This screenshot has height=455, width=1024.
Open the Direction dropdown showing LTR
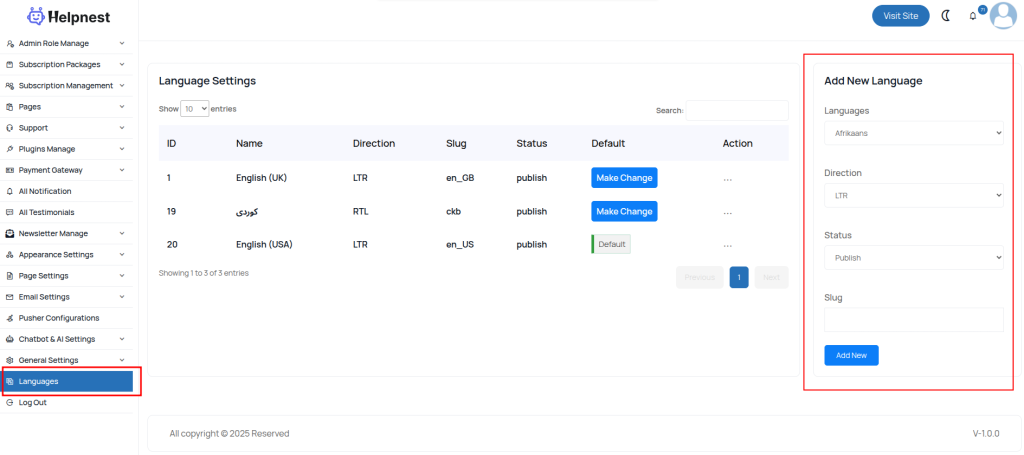pyautogui.click(x=913, y=196)
